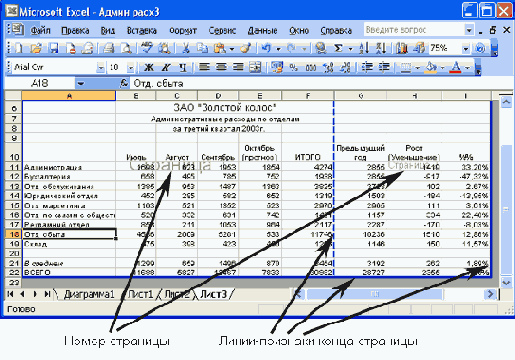Image resolution: width=515 pixels, height=360 pixels.
Task: Click the vertical scrollbar up arrow
Action: tap(506, 102)
